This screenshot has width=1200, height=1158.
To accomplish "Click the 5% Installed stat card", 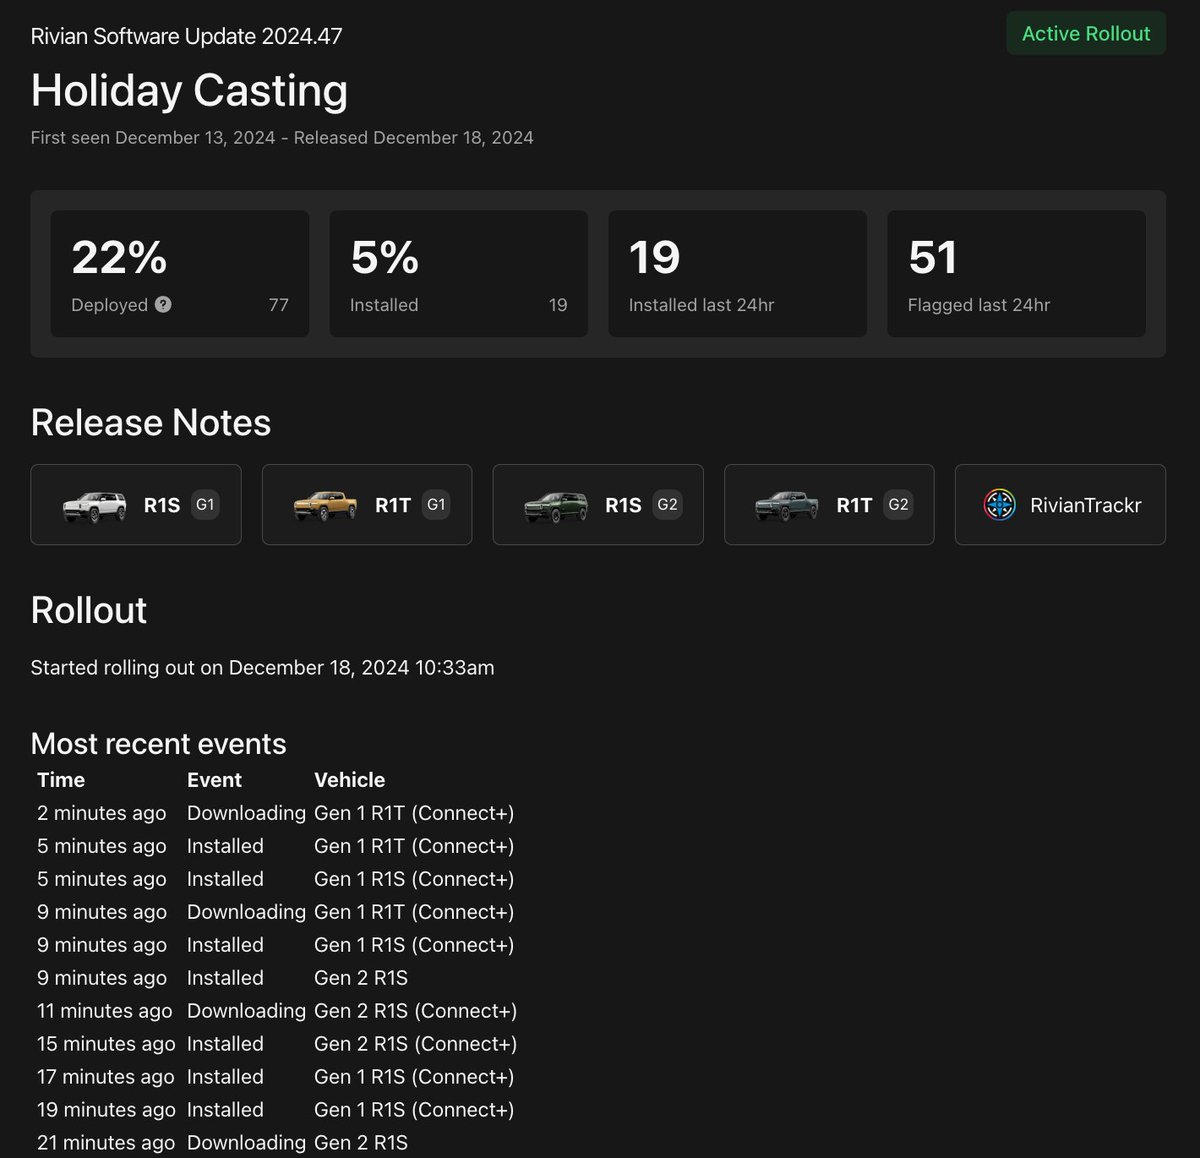I will [x=459, y=274].
